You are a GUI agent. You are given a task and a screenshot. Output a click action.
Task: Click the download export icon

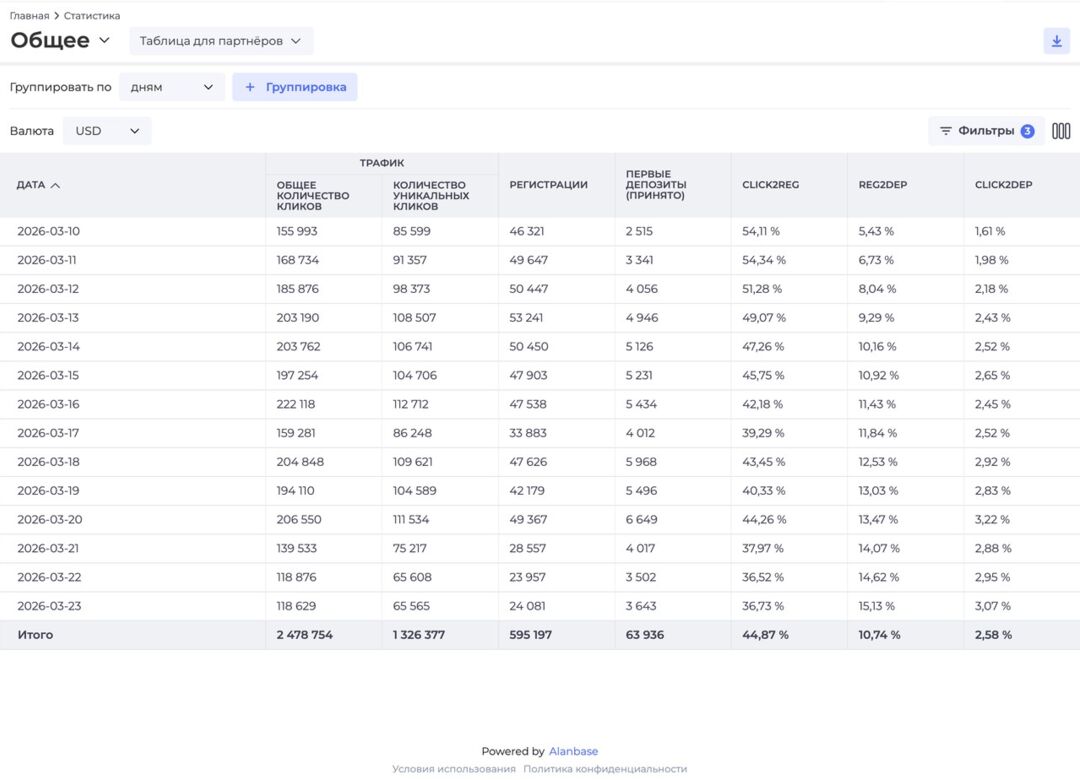[1056, 41]
